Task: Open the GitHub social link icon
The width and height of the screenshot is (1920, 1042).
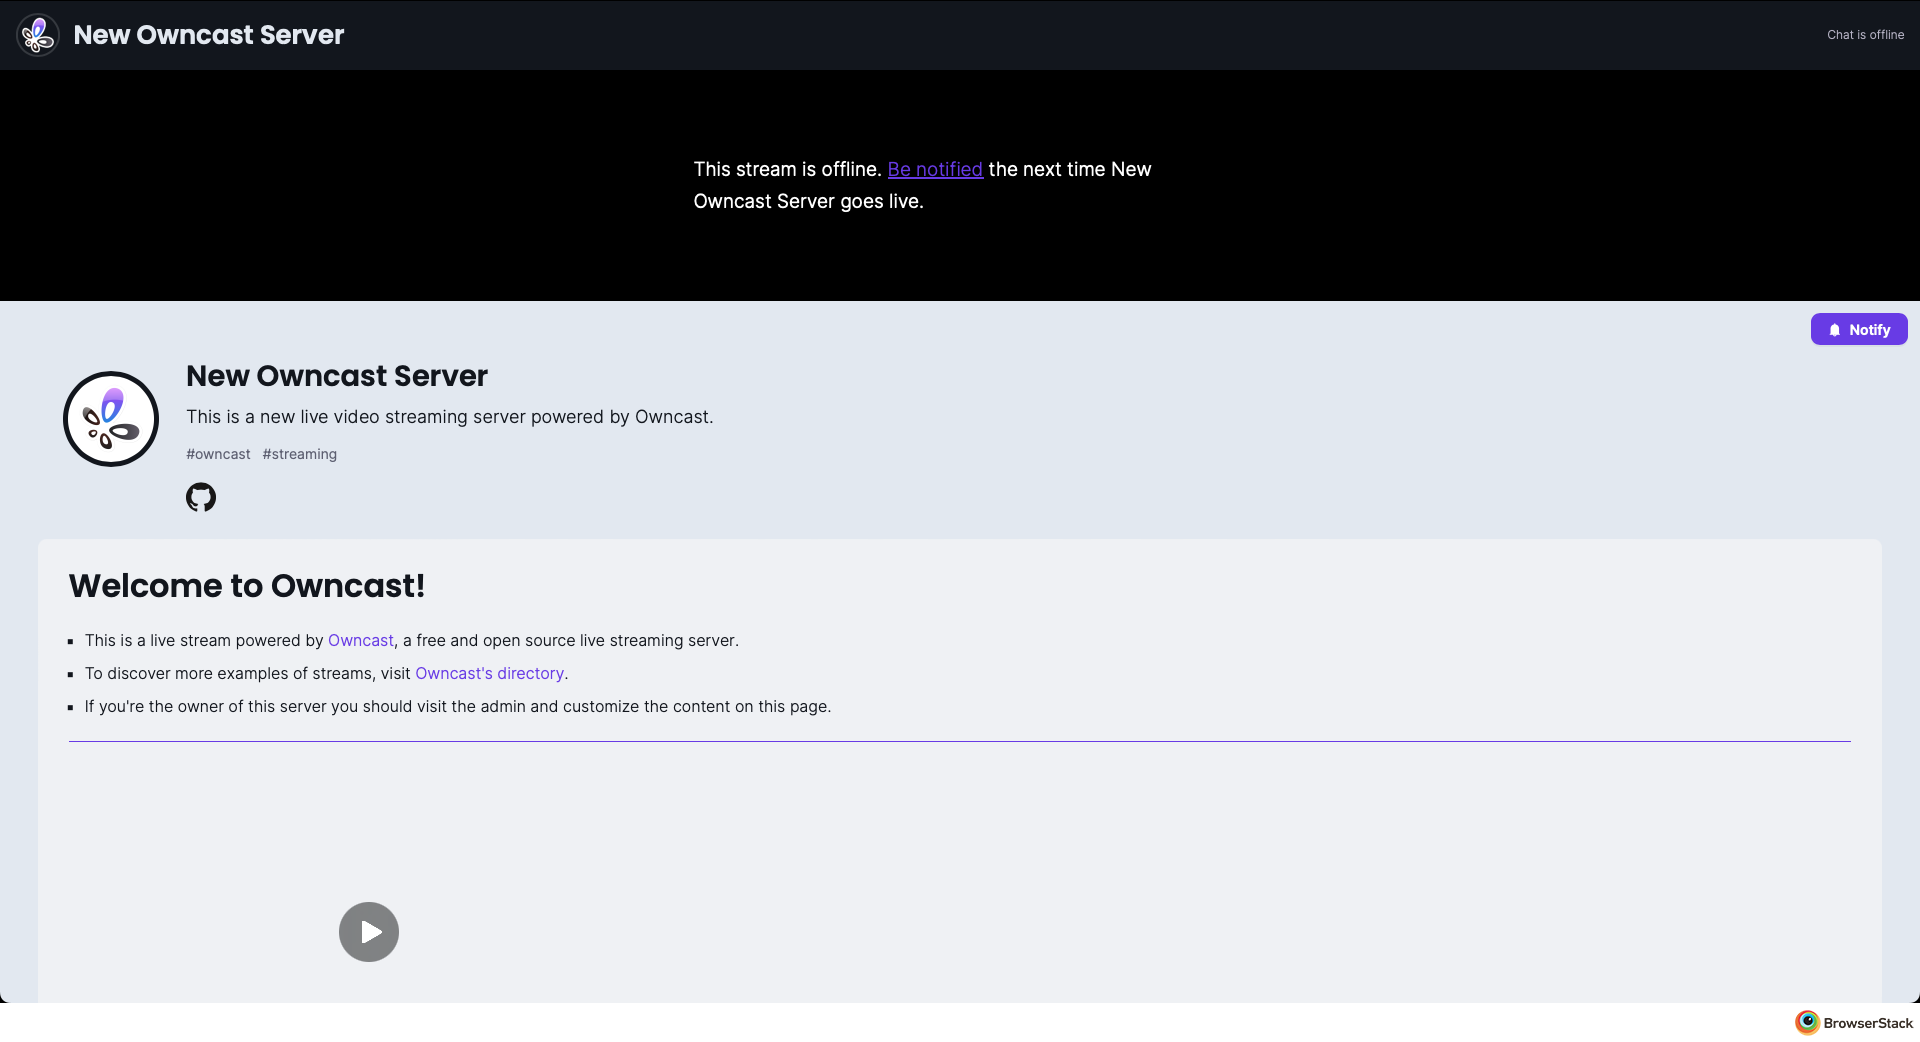Action: pos(201,497)
